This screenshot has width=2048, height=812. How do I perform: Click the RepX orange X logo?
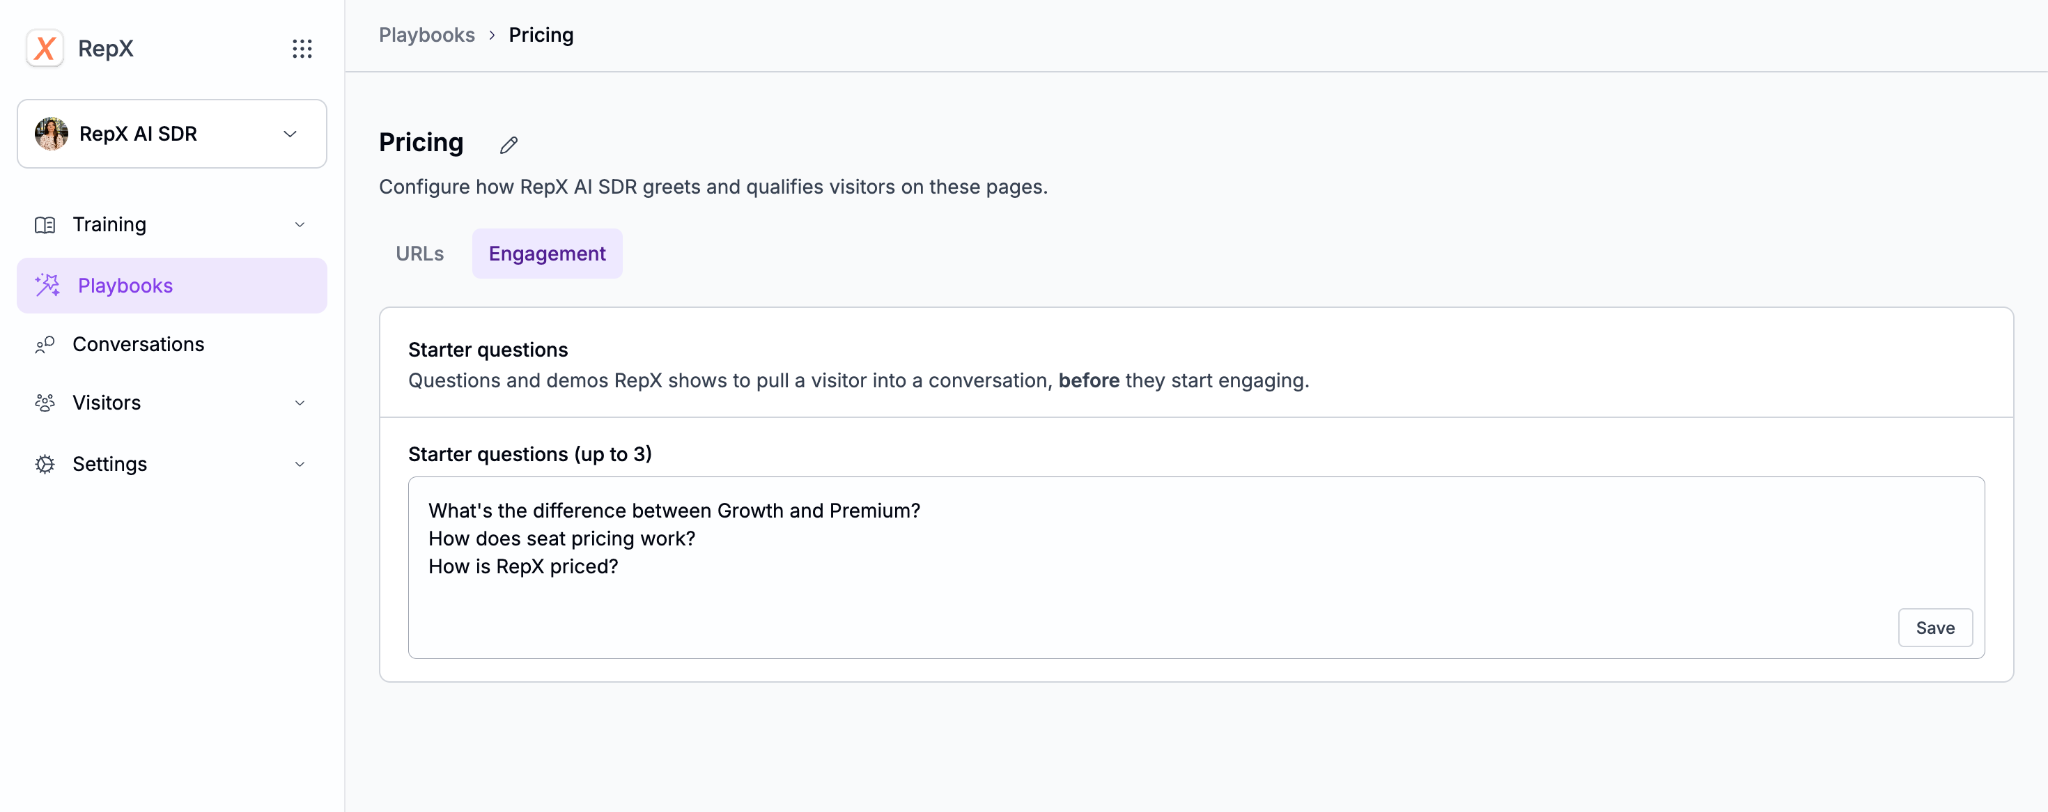click(x=45, y=48)
